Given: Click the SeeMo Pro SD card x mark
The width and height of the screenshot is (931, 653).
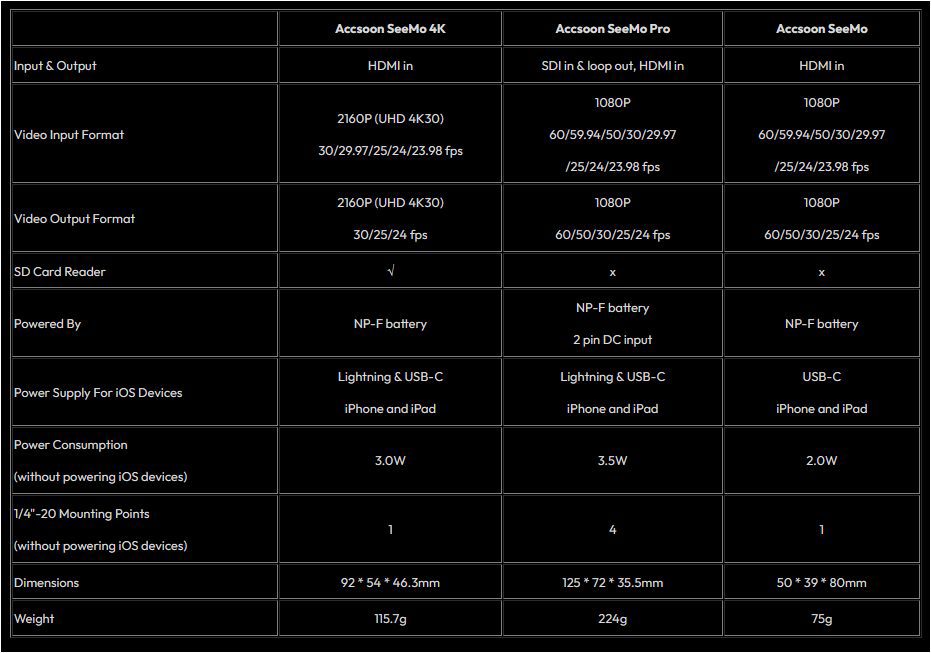Looking at the screenshot, I should pos(612,272).
